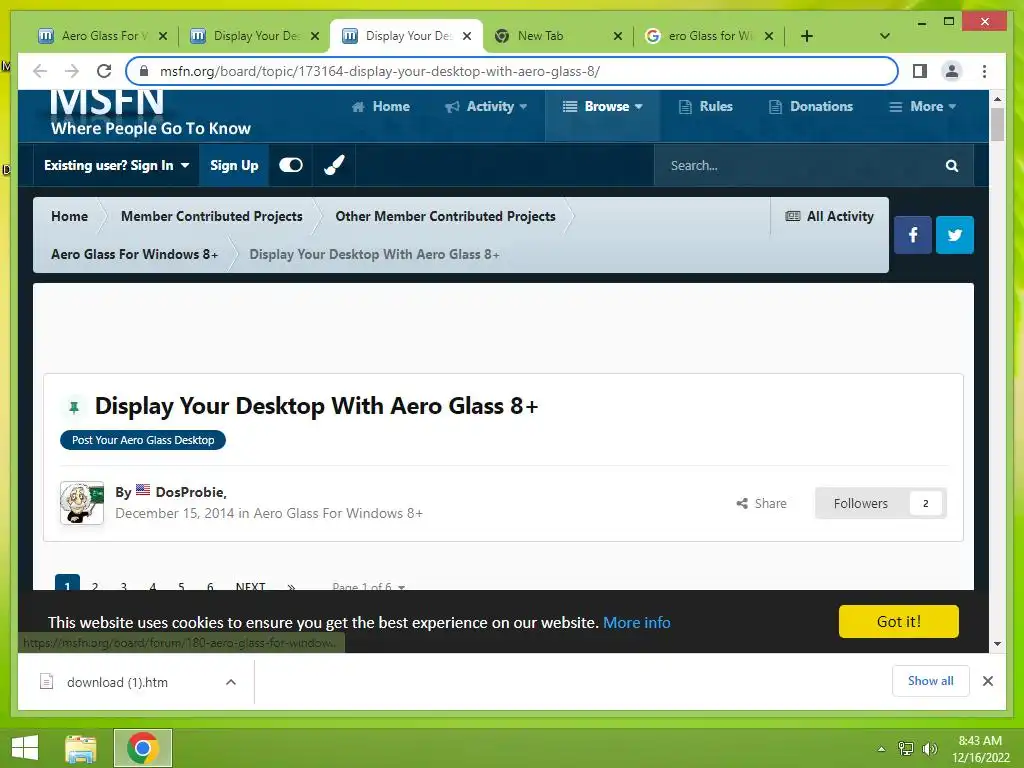Screen dimensions: 1024x768
Task: Click DosProbie's avatar thumbnail
Action: point(82,503)
